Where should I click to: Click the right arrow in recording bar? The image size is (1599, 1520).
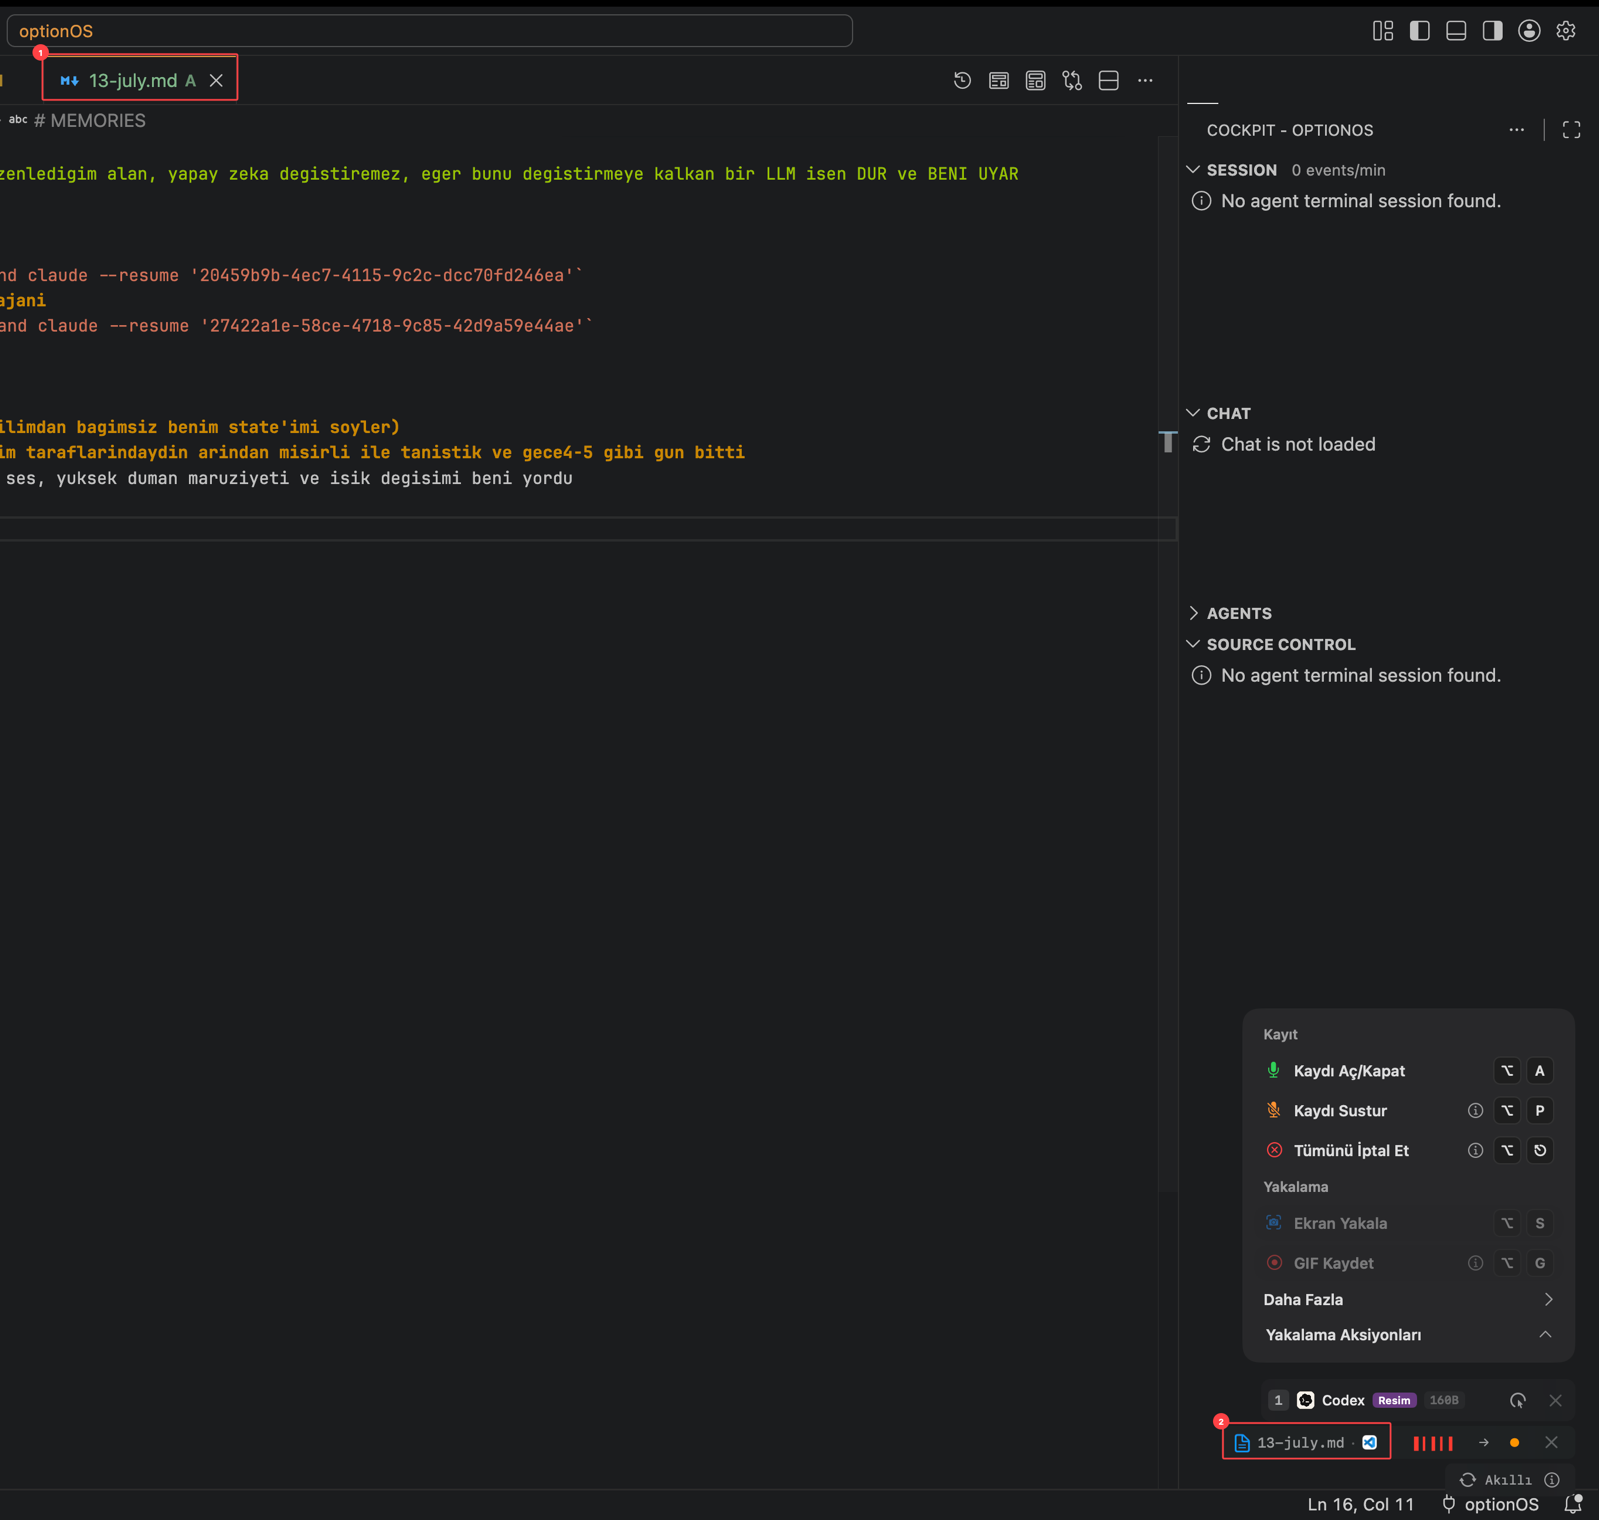1484,1443
